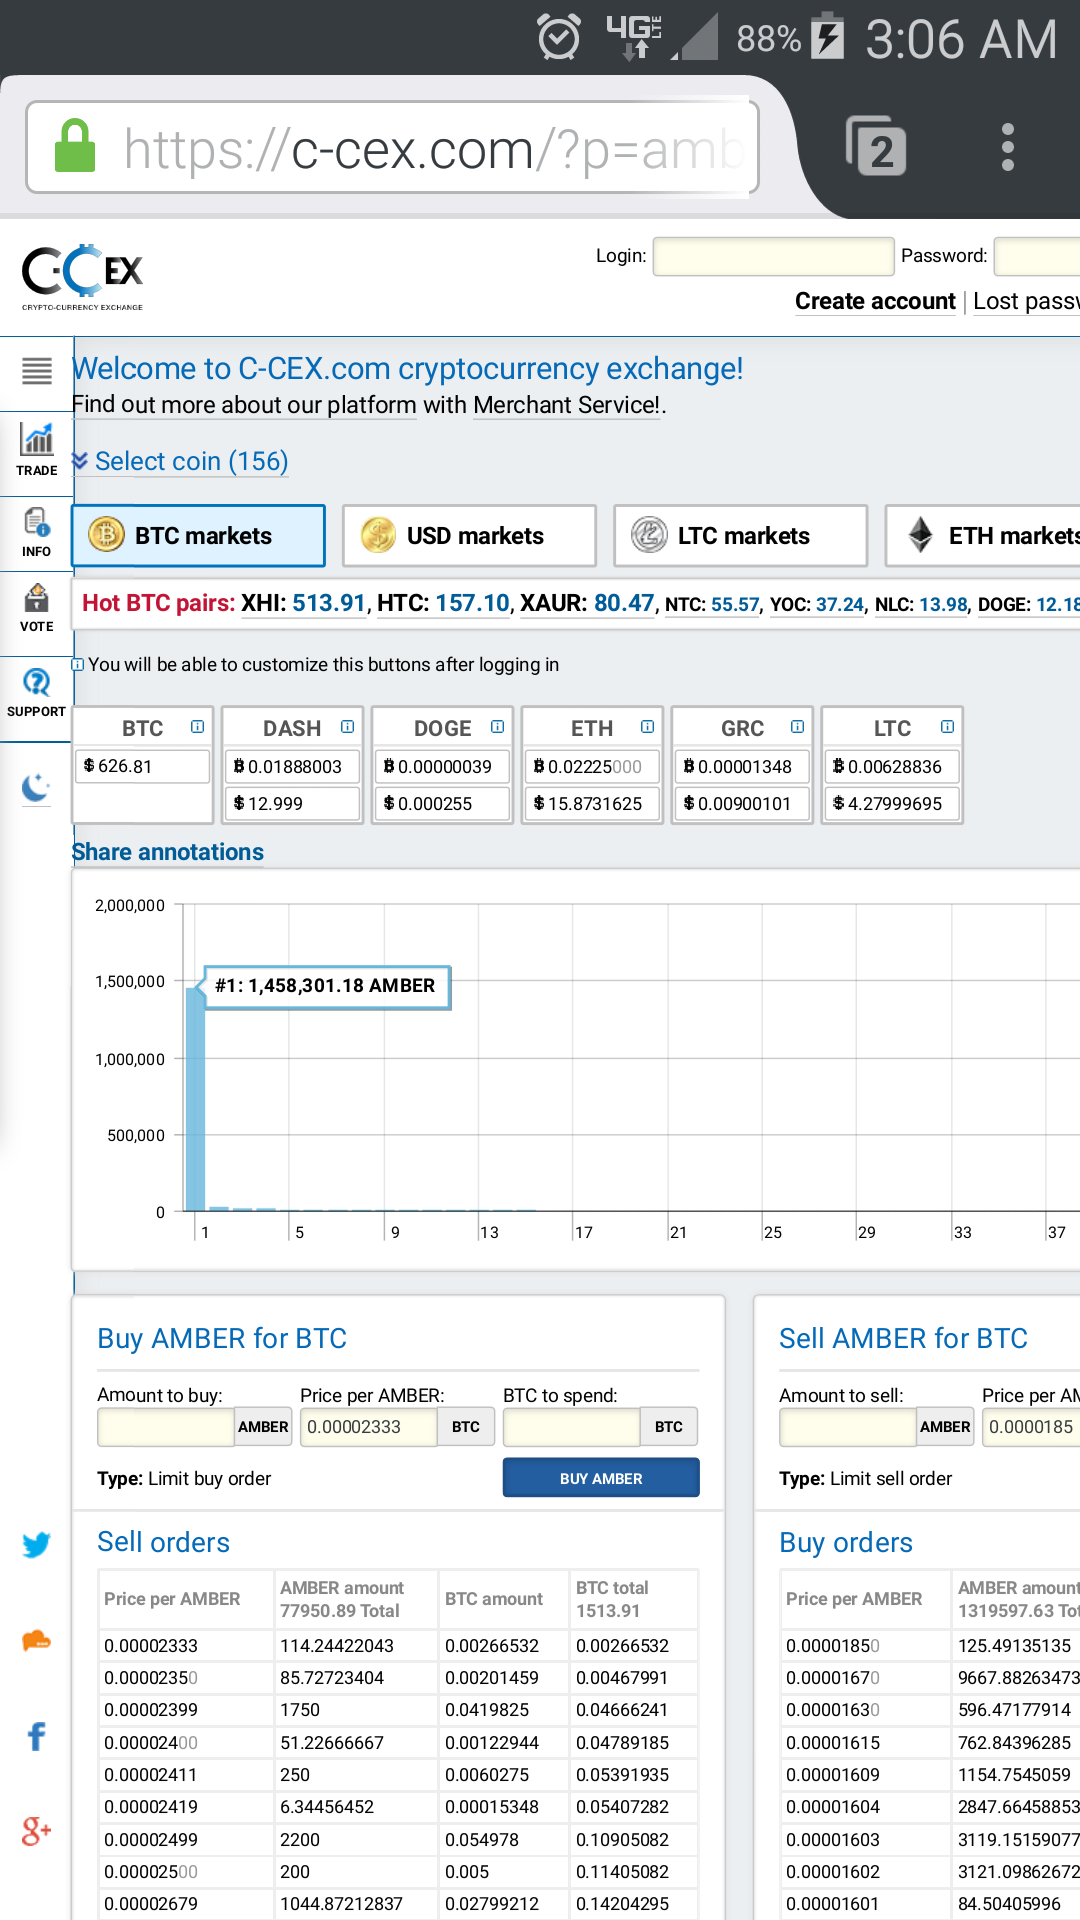Select buy order priced 0.00001850
This screenshot has height=1920, width=1080.
point(930,1645)
